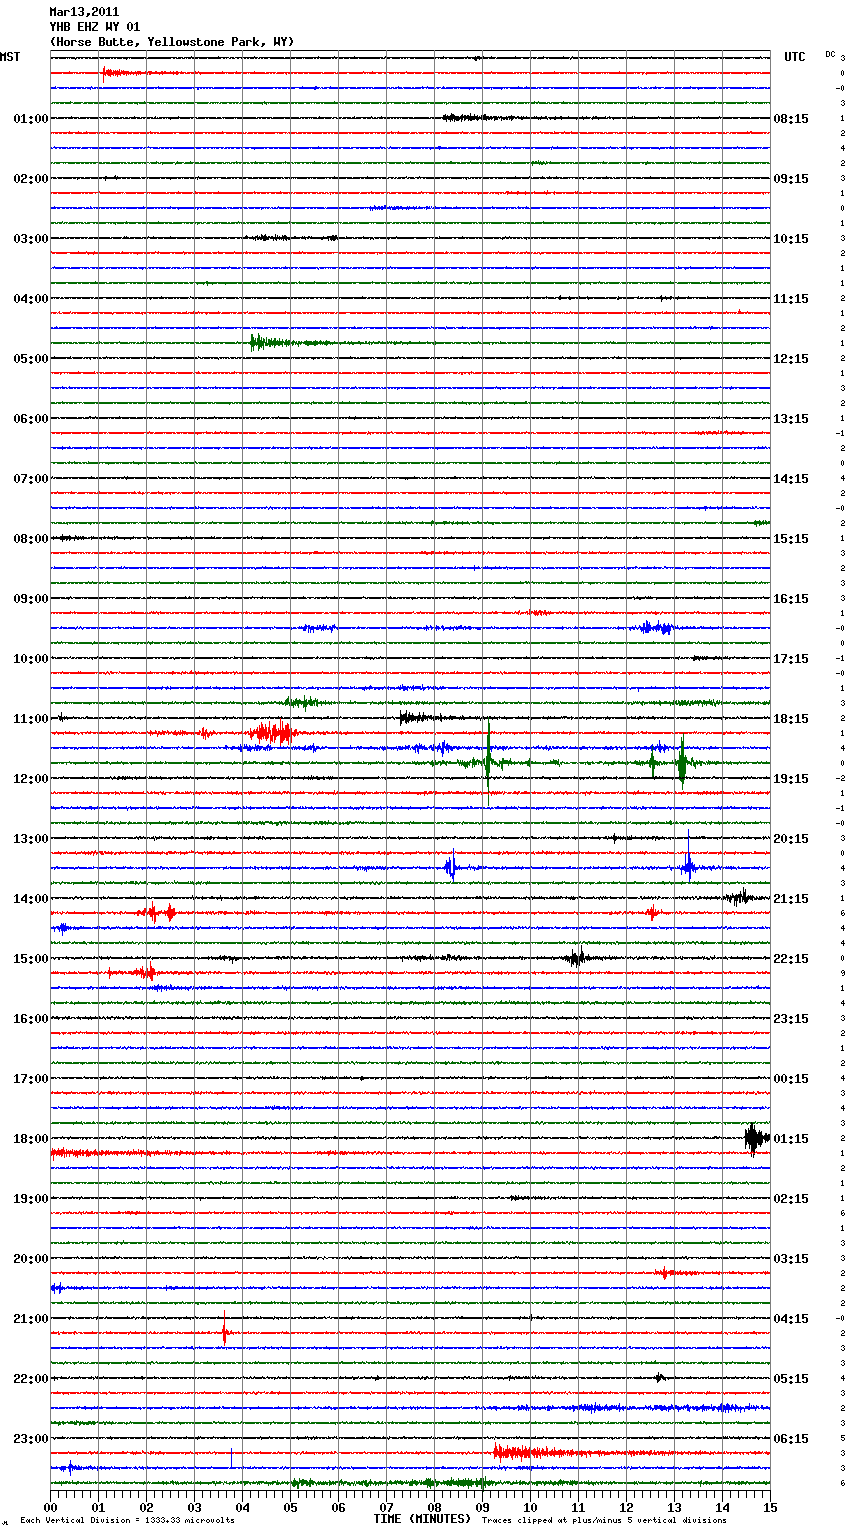Screen dimensions: 850x1534
Task: Click the '15' tick on the minutes axis
Action: pos(770,1507)
